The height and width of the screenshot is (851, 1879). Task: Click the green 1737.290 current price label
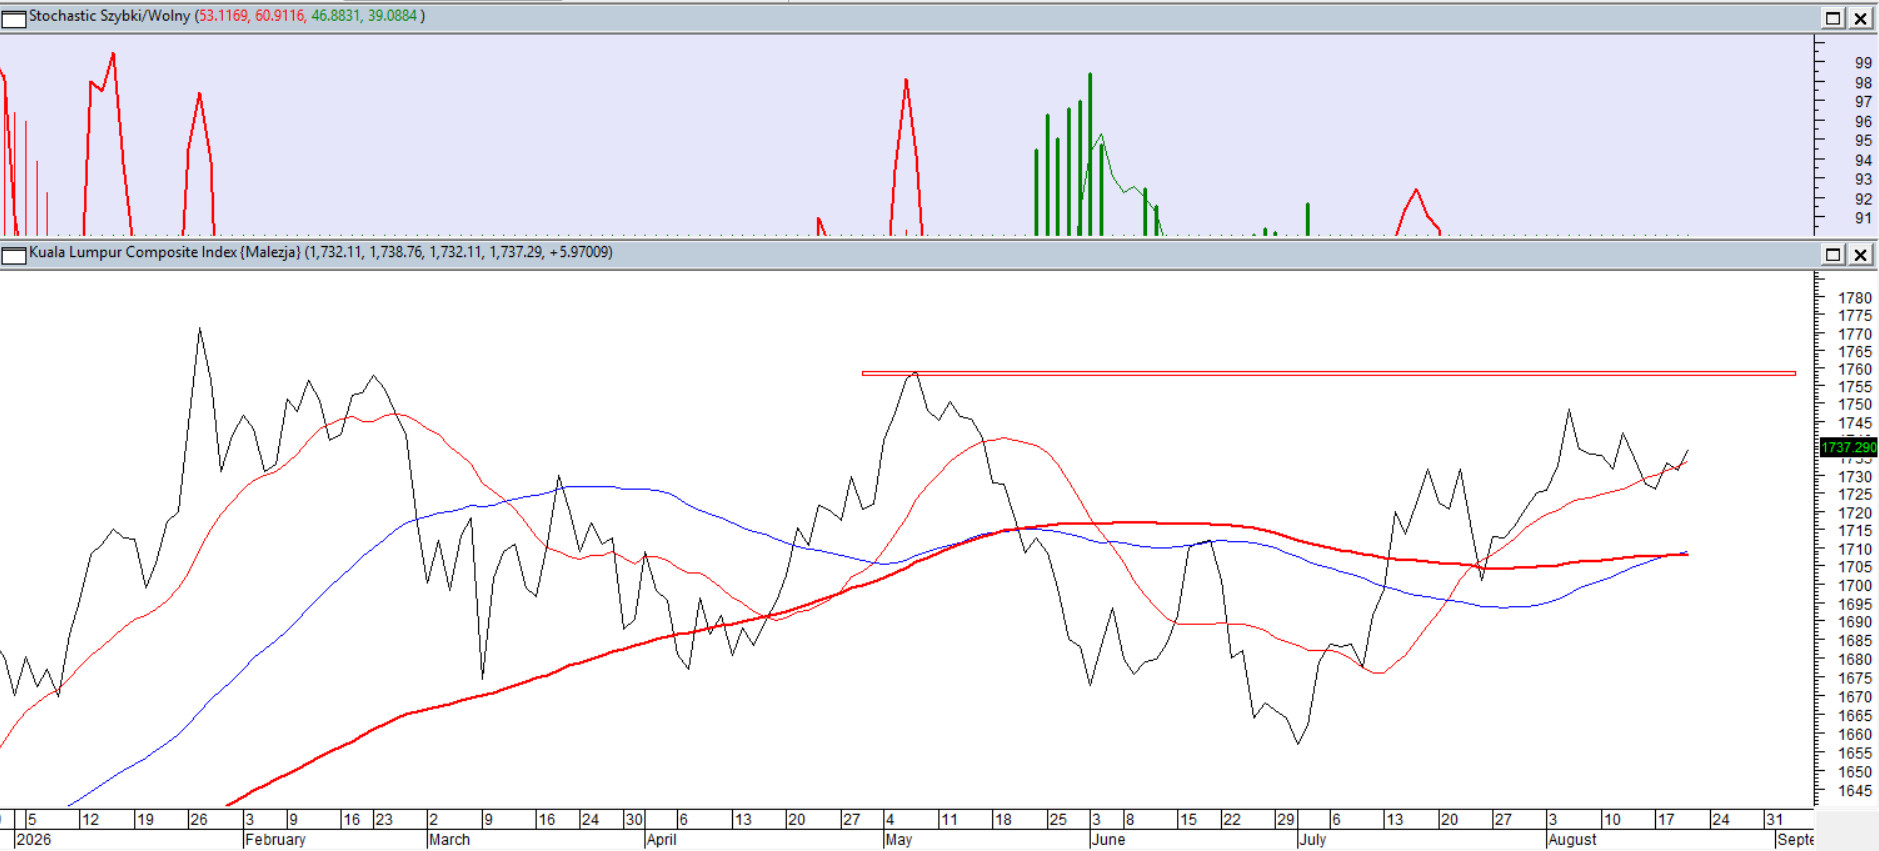pos(1849,447)
